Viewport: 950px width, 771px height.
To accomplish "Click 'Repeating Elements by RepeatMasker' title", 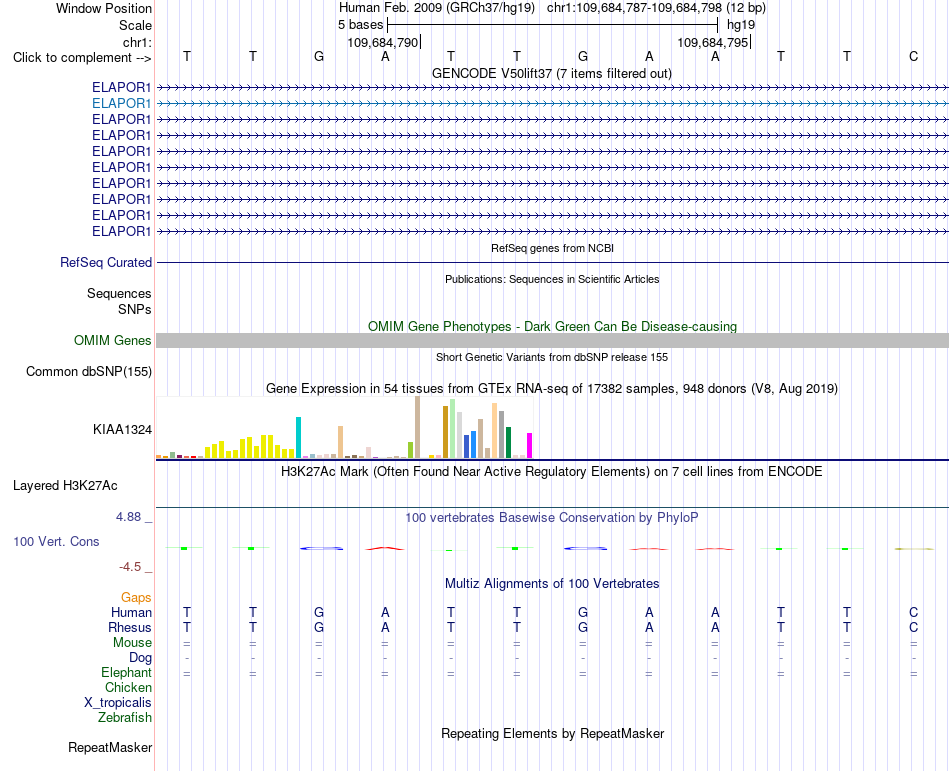I will click(552, 733).
